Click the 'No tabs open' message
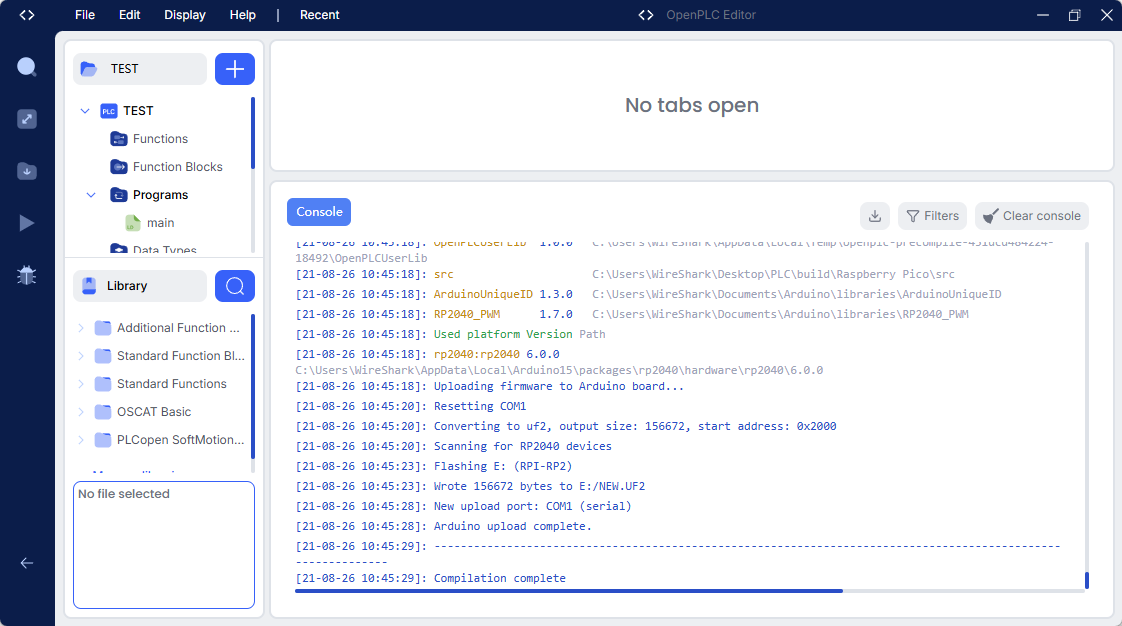Image resolution: width=1122 pixels, height=626 pixels. 691,105
